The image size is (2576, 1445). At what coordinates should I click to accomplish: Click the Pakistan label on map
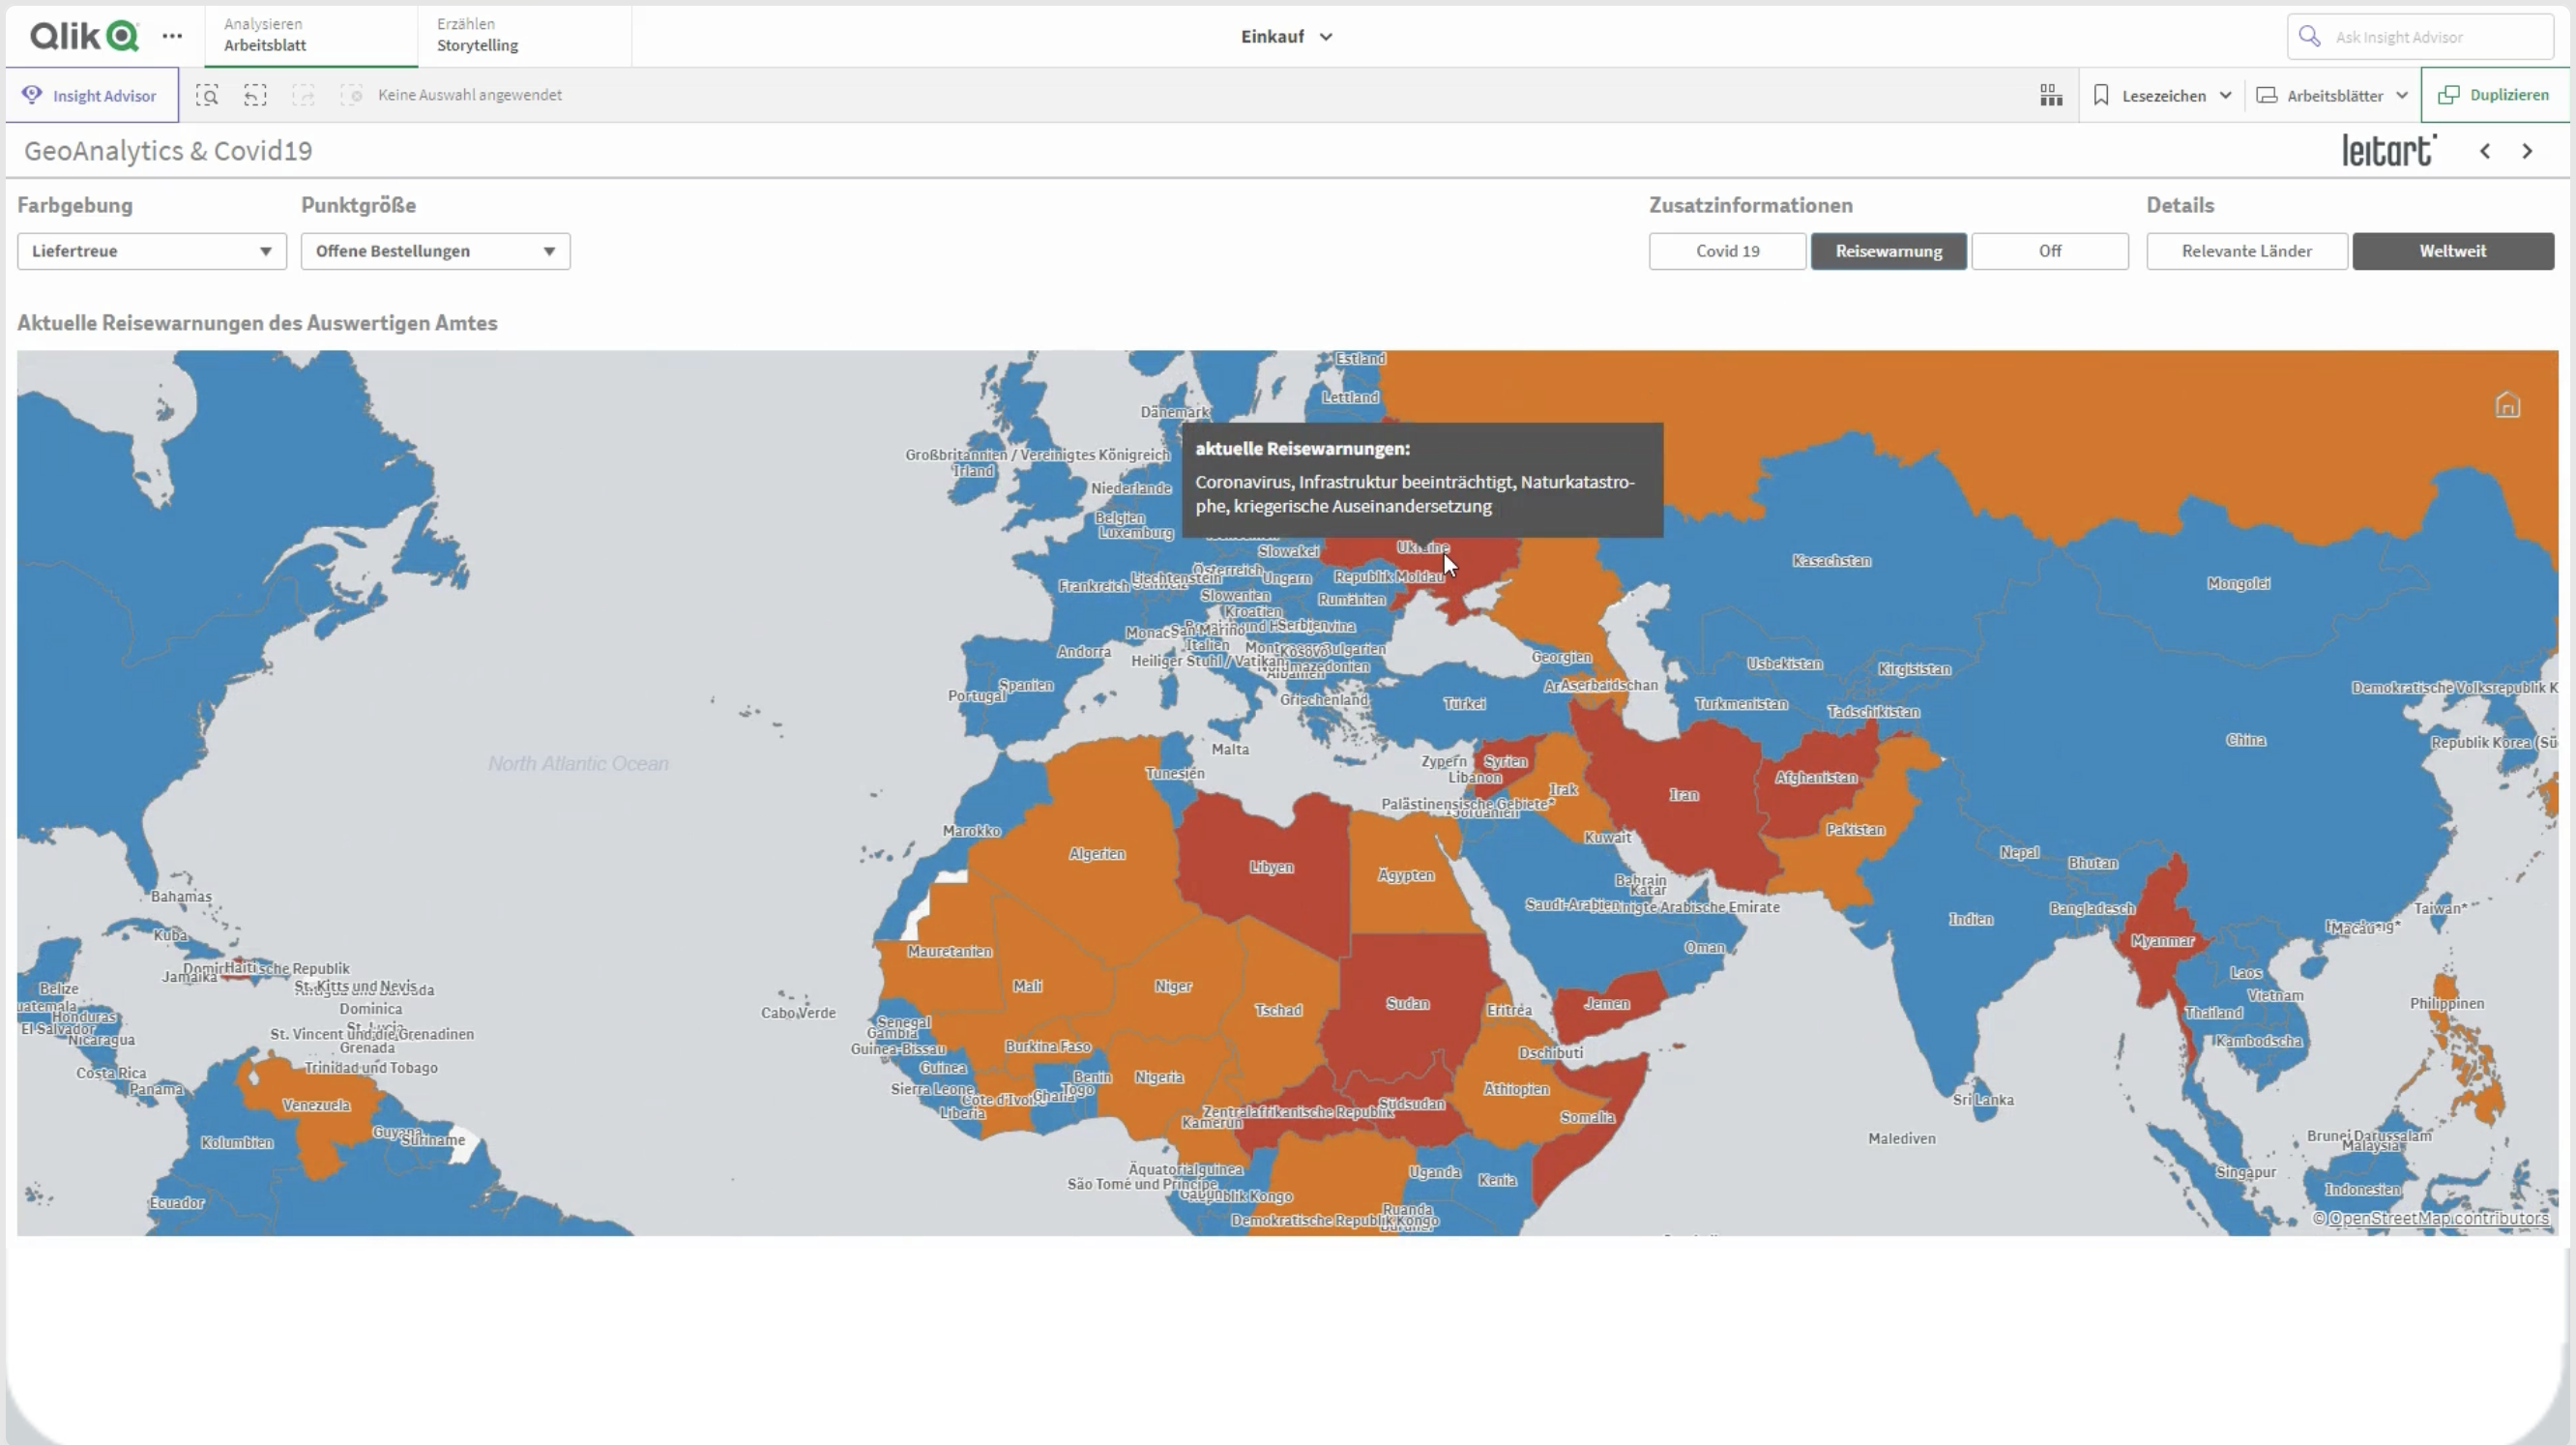click(x=1855, y=830)
